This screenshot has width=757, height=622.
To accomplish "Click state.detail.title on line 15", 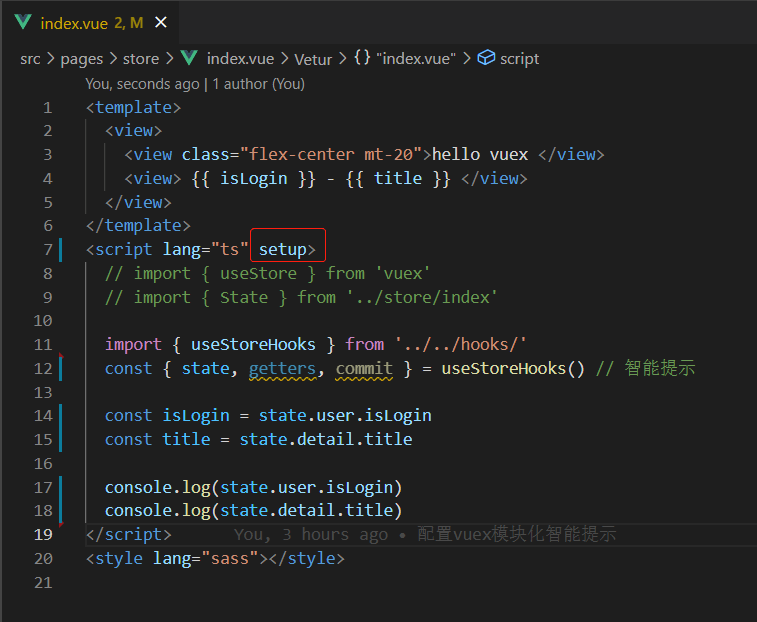I will pos(326,439).
